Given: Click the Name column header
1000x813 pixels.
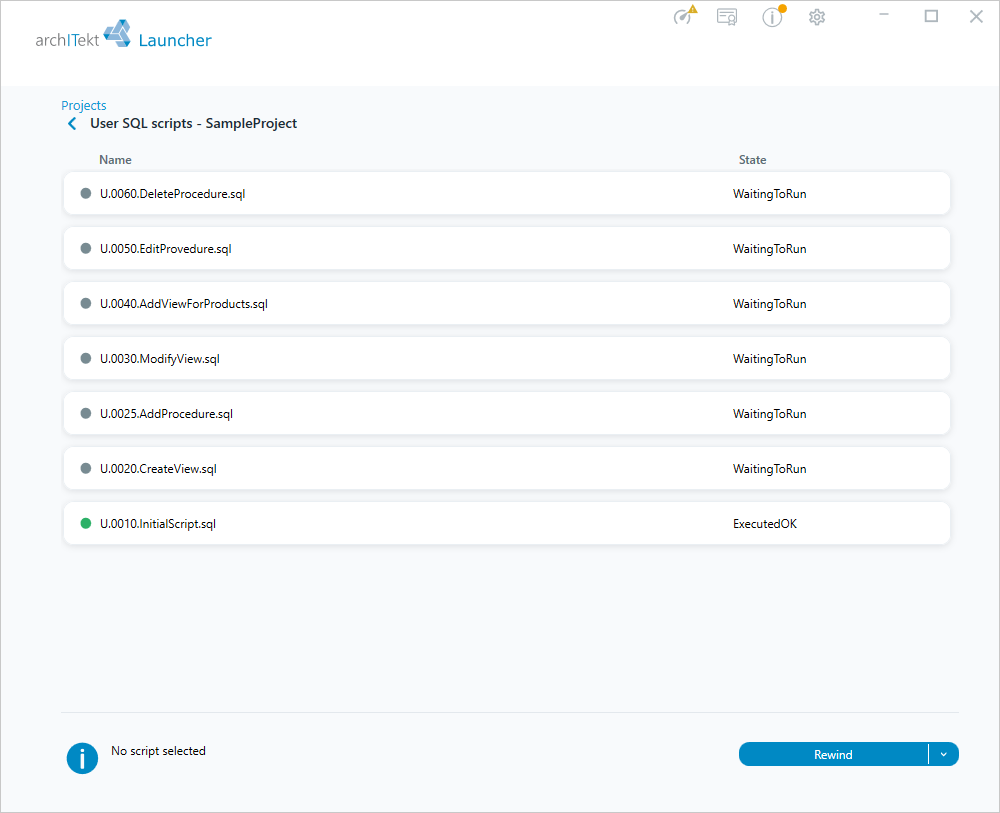Looking at the screenshot, I should pos(115,160).
